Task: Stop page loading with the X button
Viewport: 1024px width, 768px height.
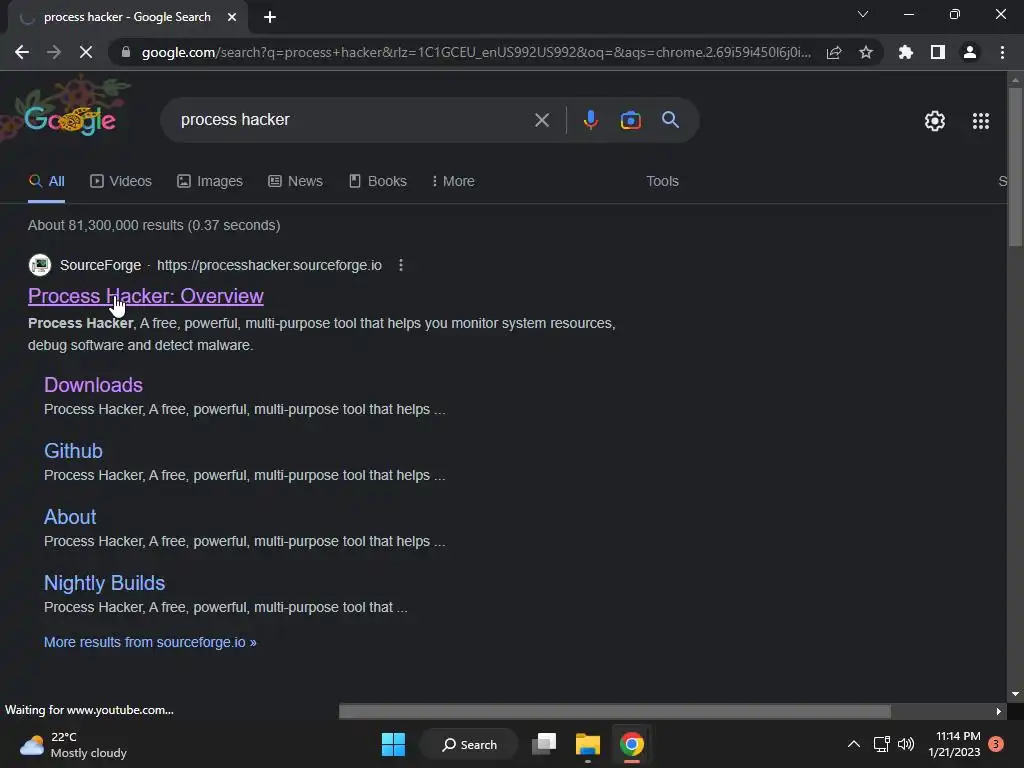Action: (x=86, y=52)
